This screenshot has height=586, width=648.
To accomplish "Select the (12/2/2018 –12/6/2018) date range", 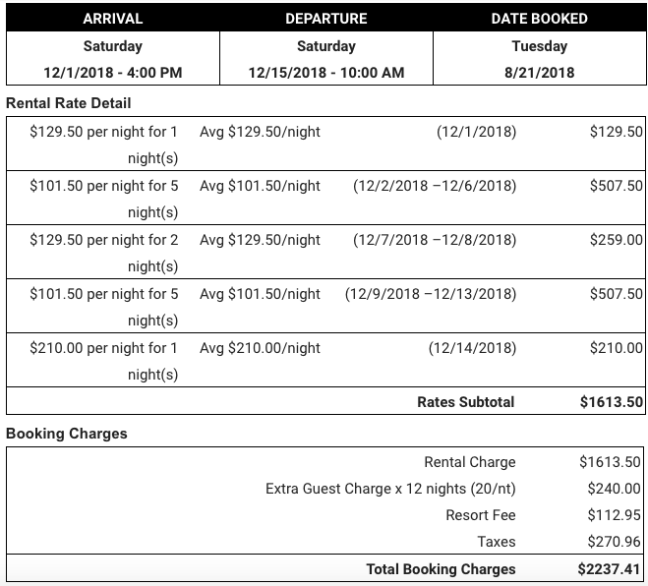I will pyautogui.click(x=434, y=186).
